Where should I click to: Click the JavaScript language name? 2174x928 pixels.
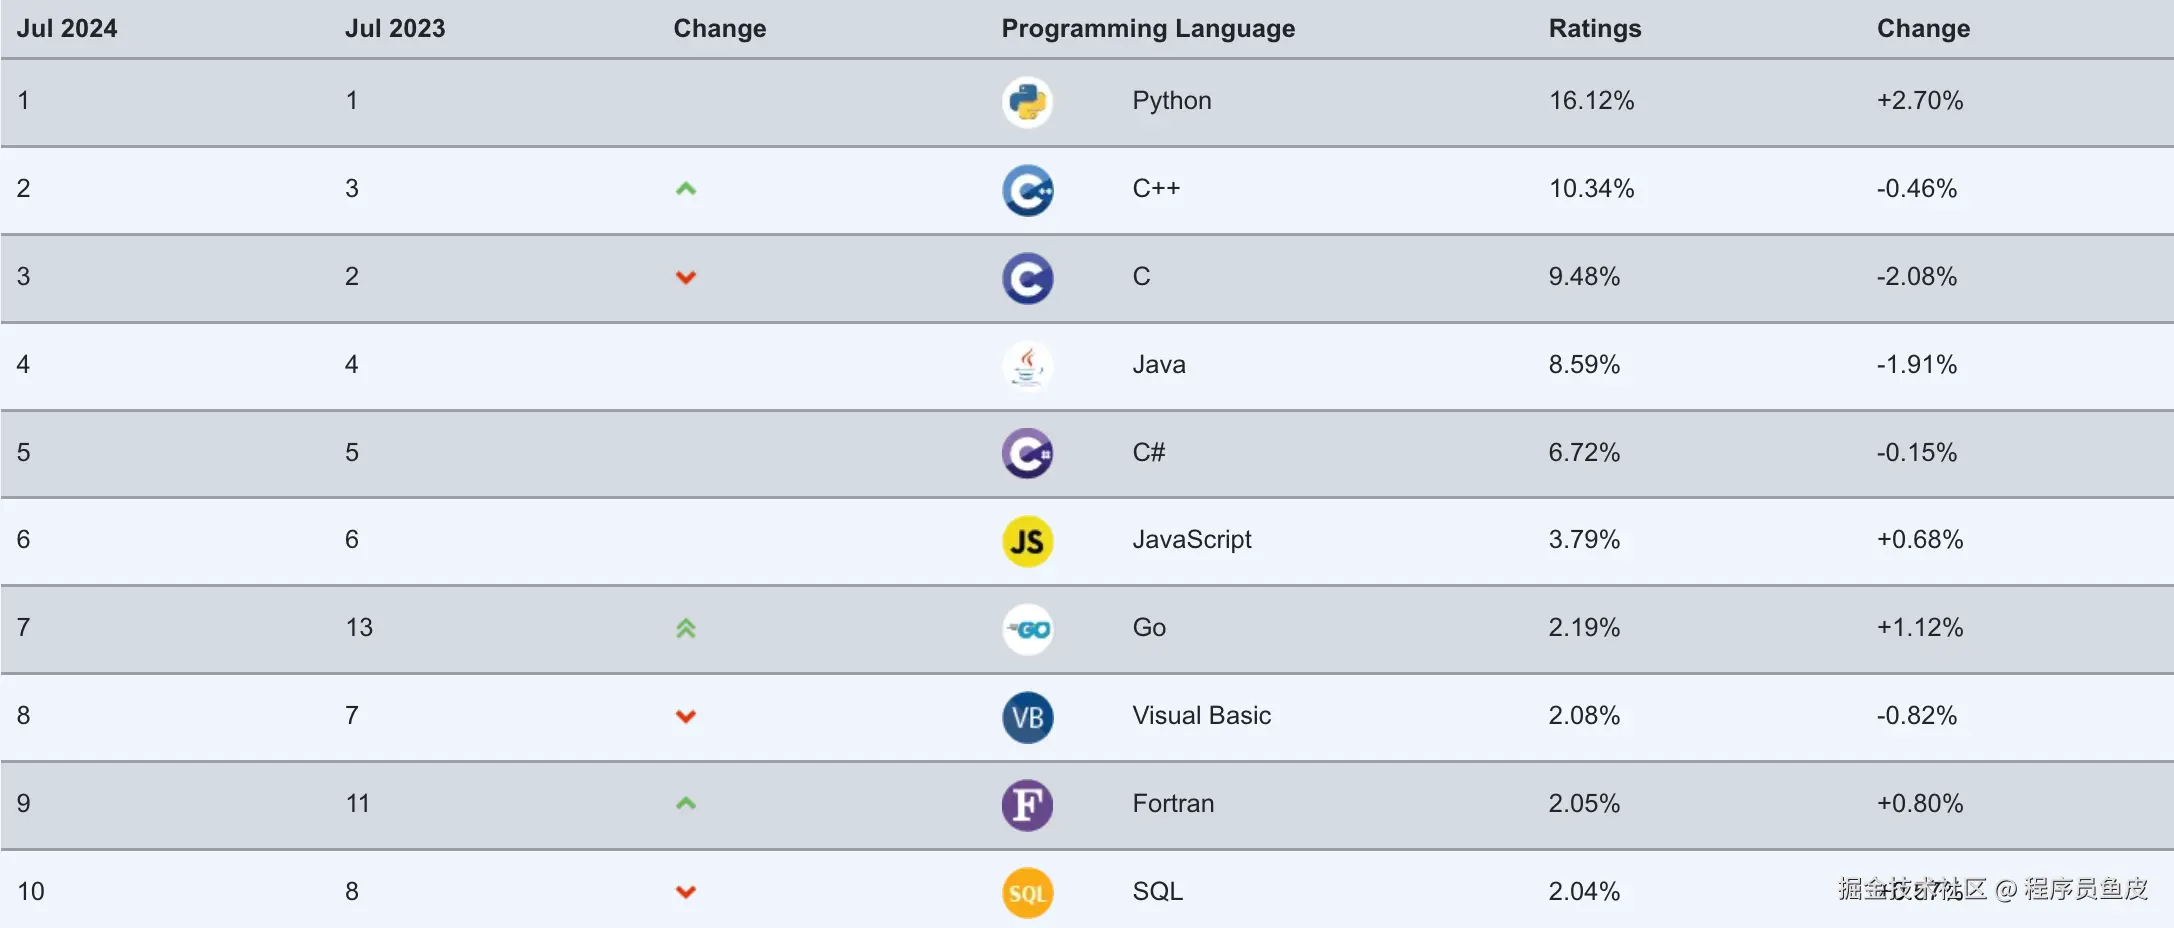[x=1191, y=540]
